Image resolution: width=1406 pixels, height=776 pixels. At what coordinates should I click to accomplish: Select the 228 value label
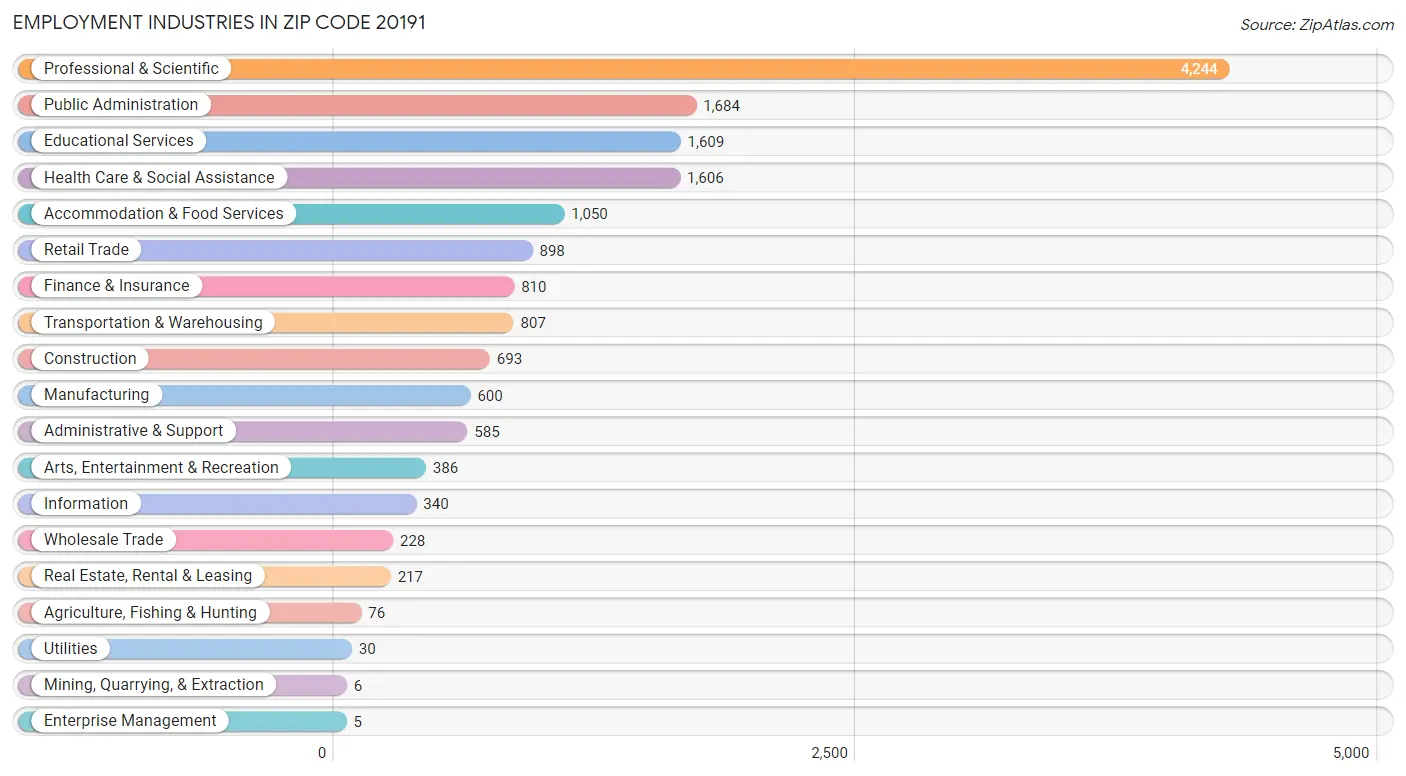(412, 541)
